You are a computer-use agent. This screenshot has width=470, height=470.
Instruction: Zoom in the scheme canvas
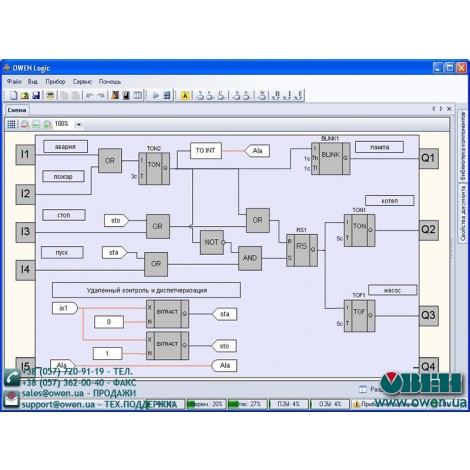point(47,124)
